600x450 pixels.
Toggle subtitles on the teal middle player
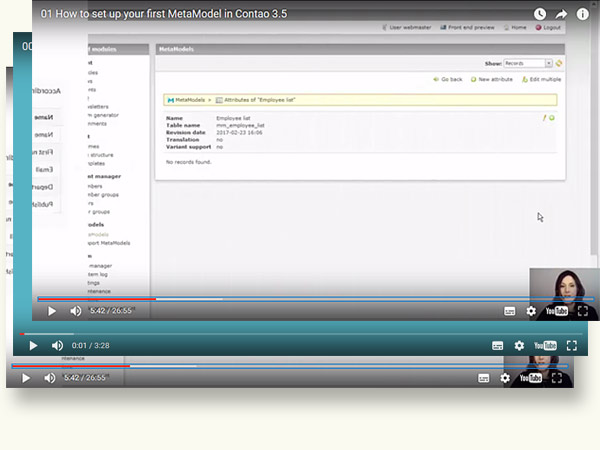tap(497, 346)
